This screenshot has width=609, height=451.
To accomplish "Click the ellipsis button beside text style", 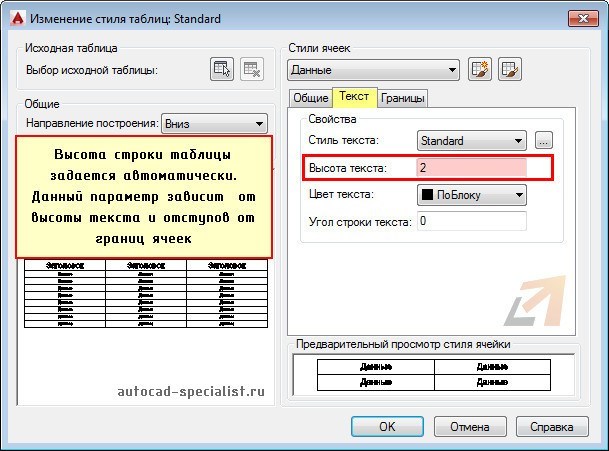I will point(544,141).
